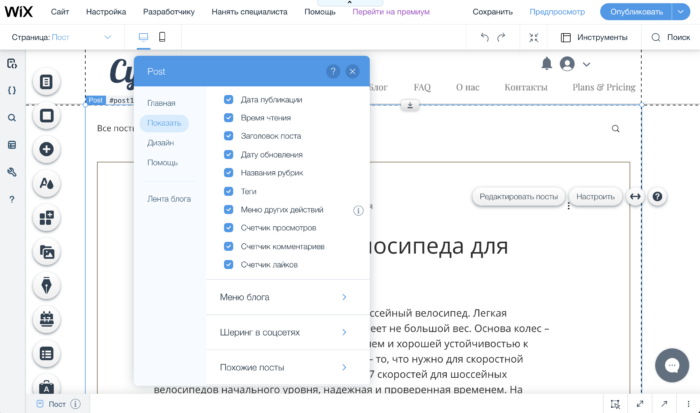Click the Post panel help question icon
The image size is (700, 413).
coord(333,72)
